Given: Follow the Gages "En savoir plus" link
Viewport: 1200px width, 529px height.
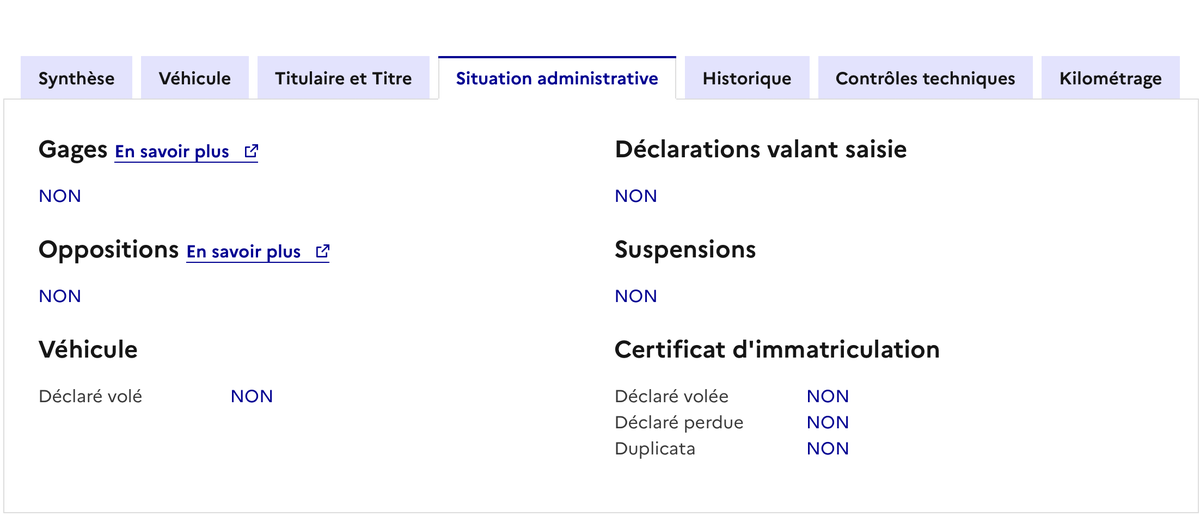Looking at the screenshot, I should coord(172,152).
